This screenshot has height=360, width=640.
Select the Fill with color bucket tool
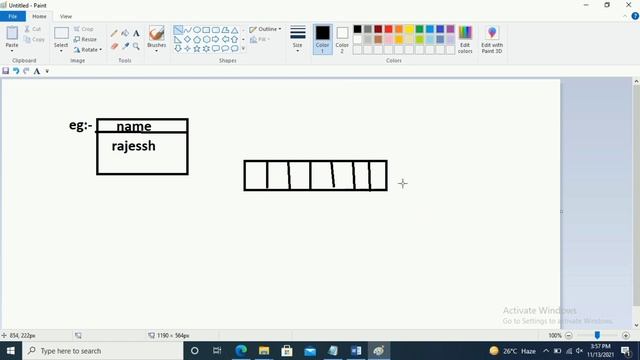point(125,33)
